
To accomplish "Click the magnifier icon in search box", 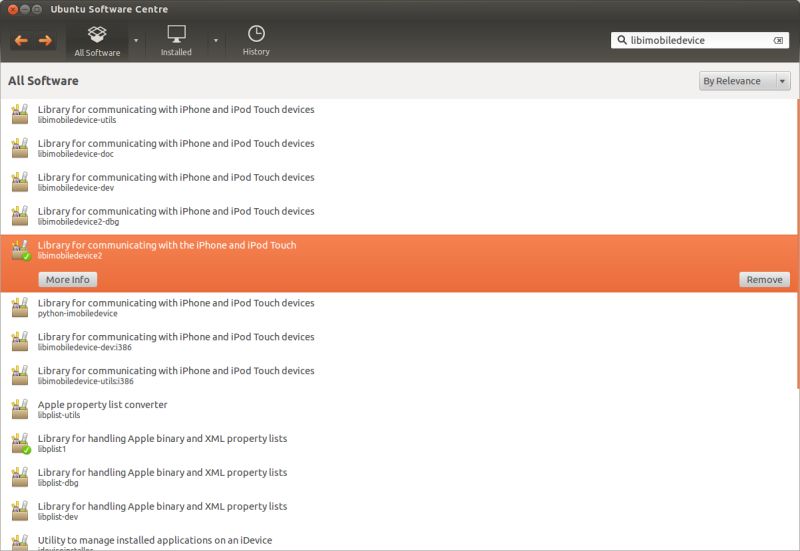I will (621, 40).
